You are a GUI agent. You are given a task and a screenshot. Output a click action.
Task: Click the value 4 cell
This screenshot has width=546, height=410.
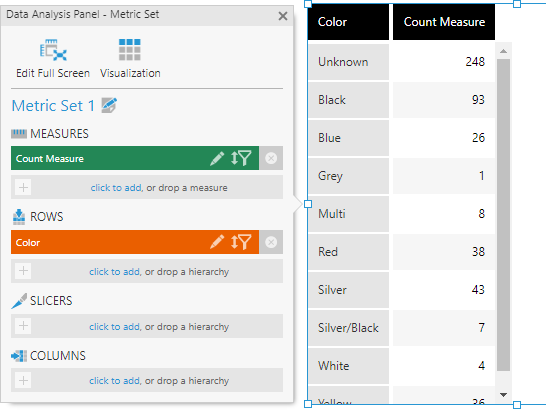pyautogui.click(x=444, y=365)
